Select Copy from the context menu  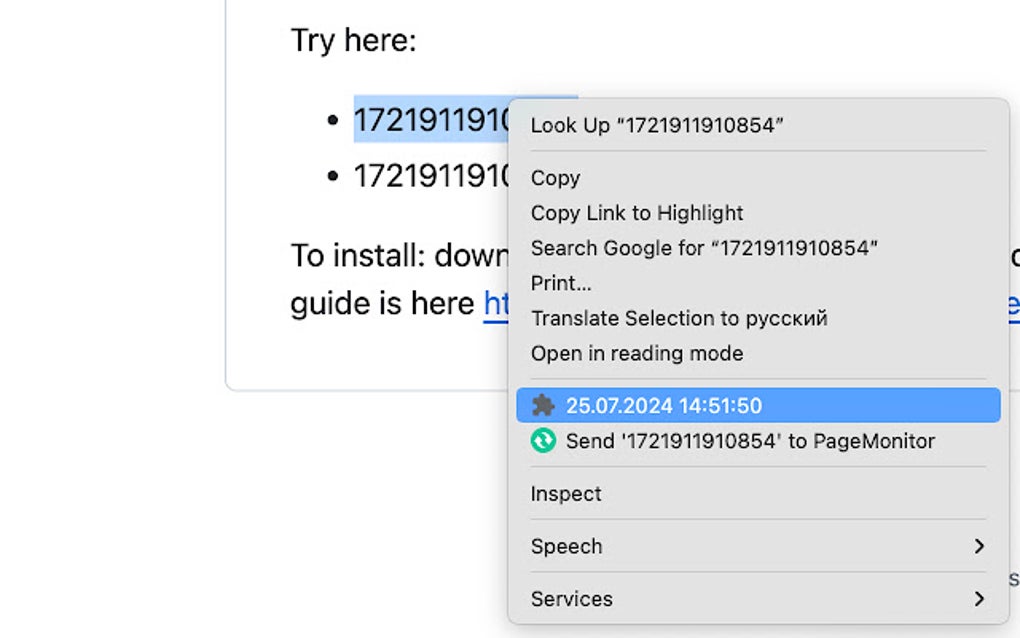click(x=555, y=178)
